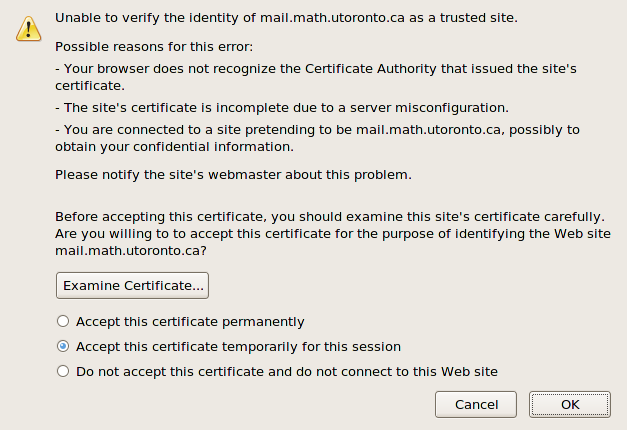This screenshot has height=430, width=627.
Task: Click the server misconfiguration reason line
Action: [x=282, y=108]
